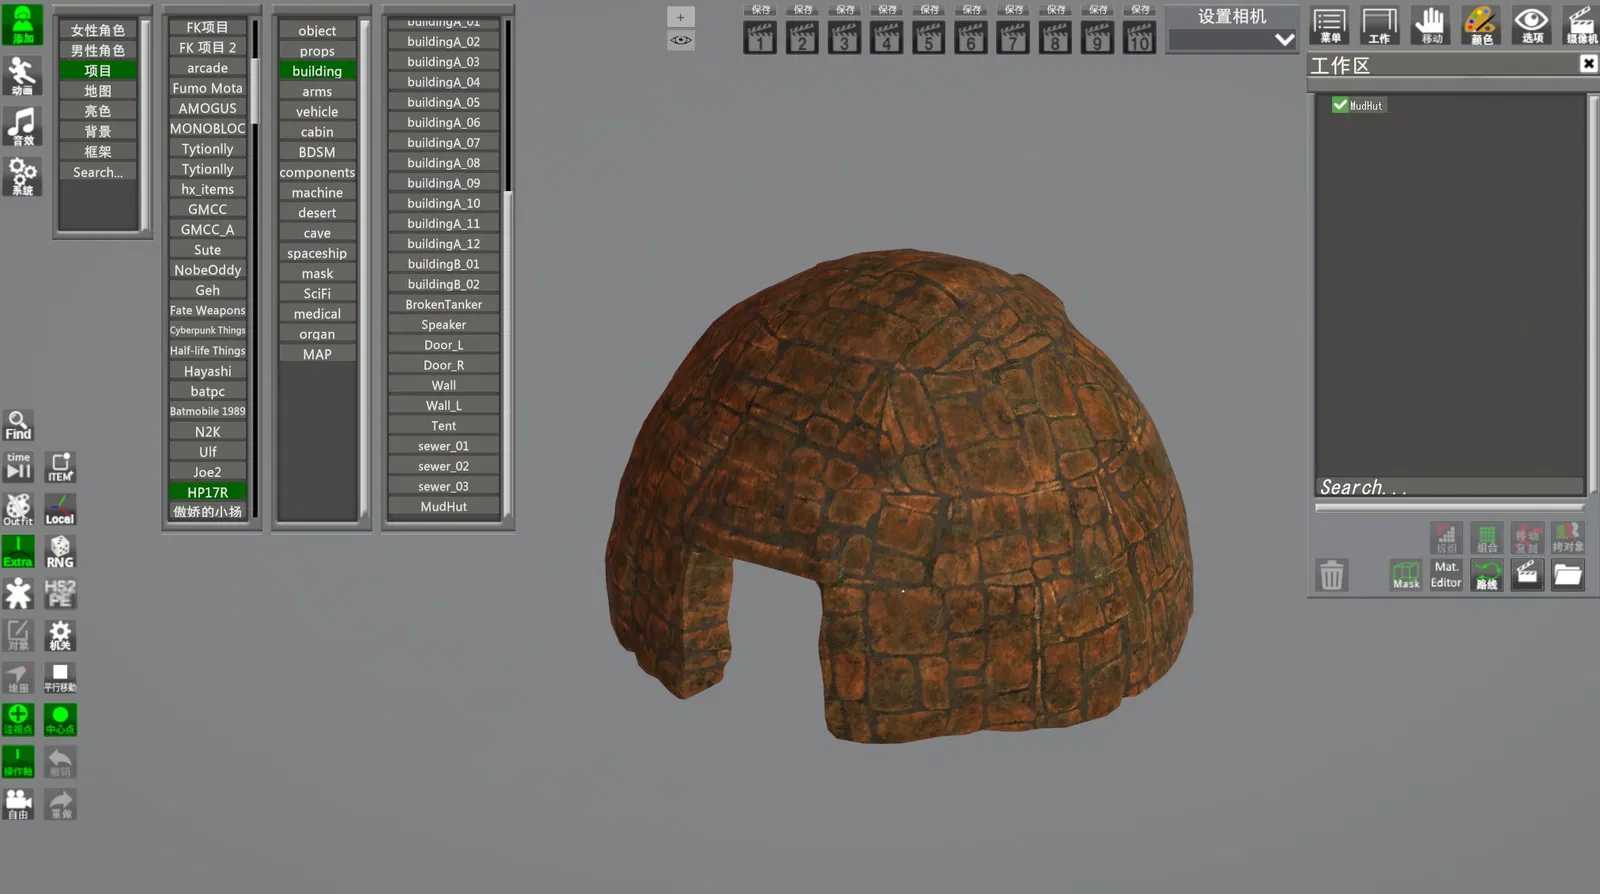Screen dimensions: 1600x894
Task: Toggle the 中心点 center point button
Action: pos(60,719)
